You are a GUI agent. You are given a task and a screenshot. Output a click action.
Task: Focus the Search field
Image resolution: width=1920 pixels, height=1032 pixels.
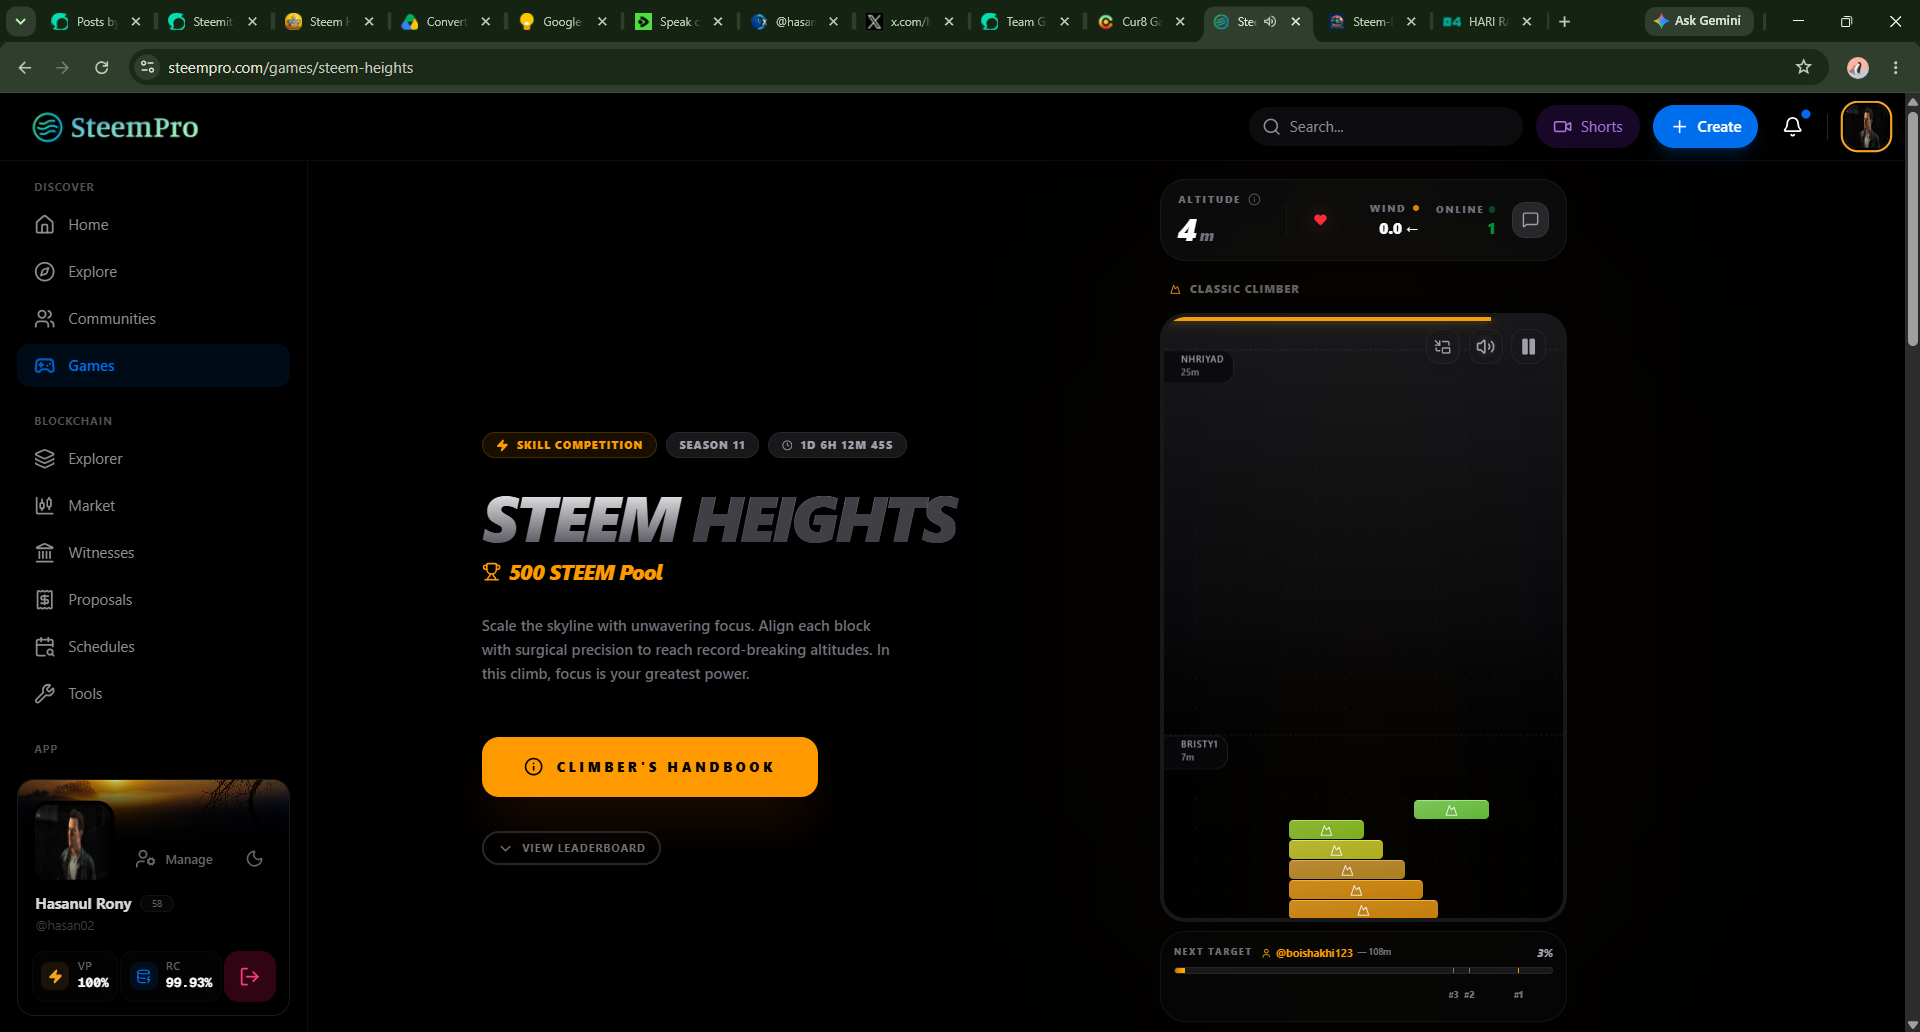pos(1385,126)
